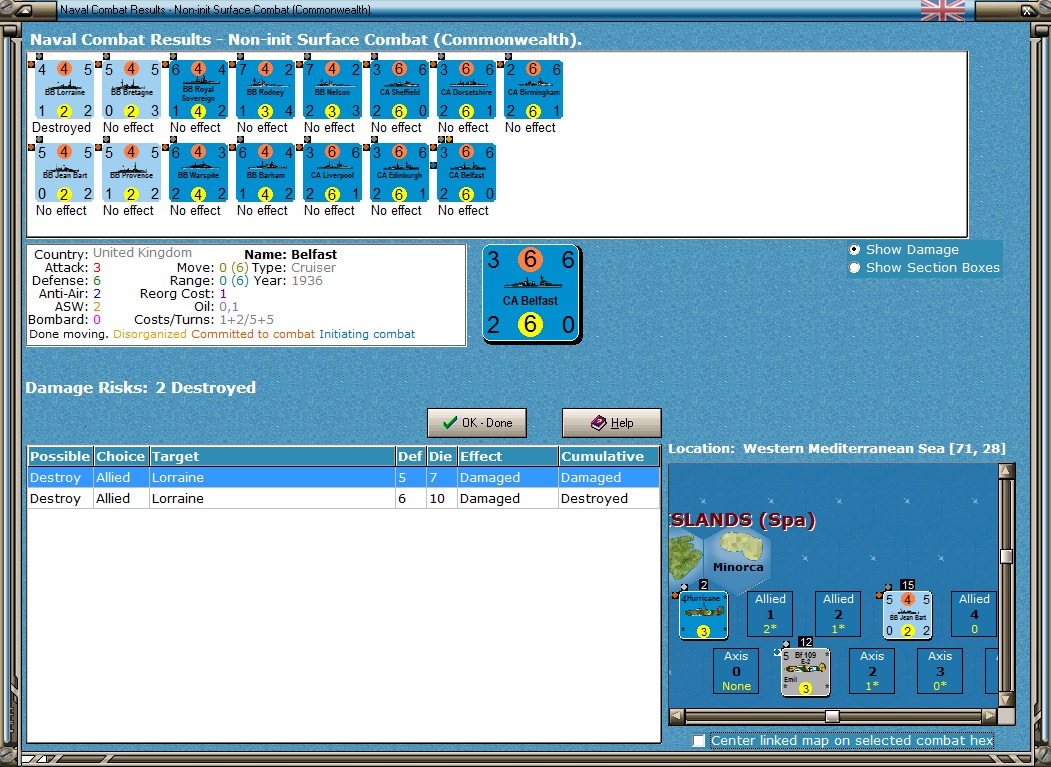Select the BB Bretagne ship counter

tap(131, 90)
